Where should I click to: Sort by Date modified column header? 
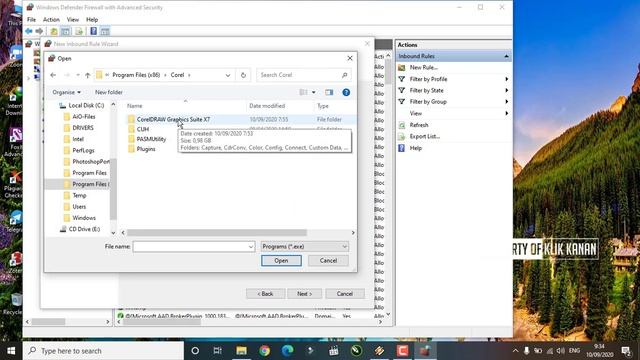[x=267, y=106]
